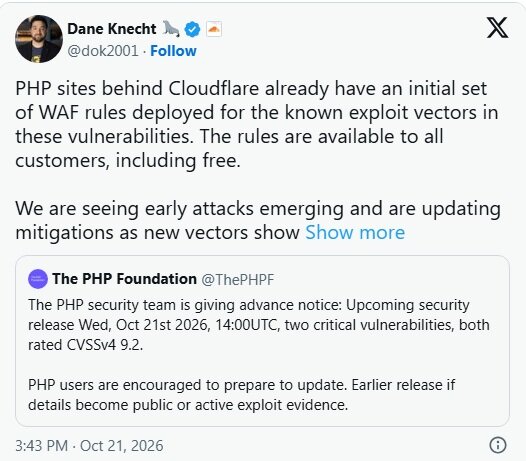Follow the @dok2001 account
The image size is (526, 461).
click(173, 51)
